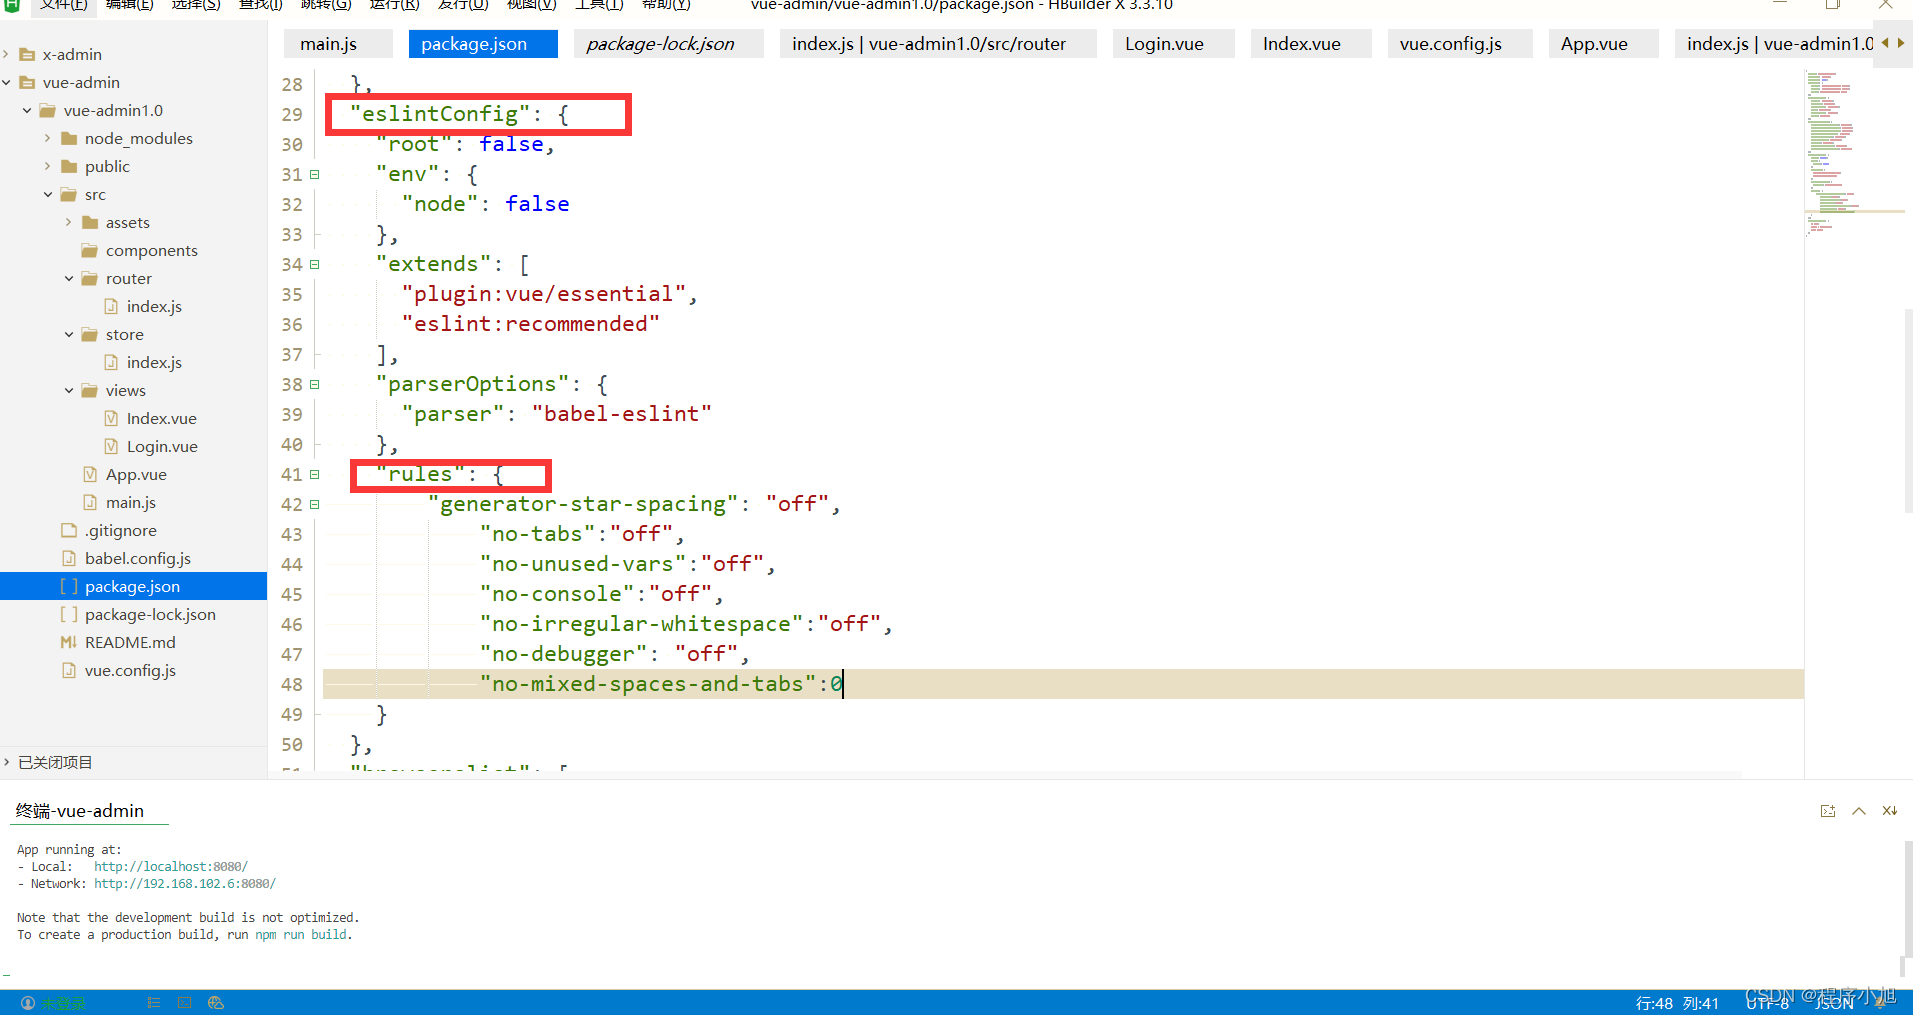Click the terminal icon in the bottom status bar
Viewport: 1913px width, 1015px height.
coord(184,1002)
